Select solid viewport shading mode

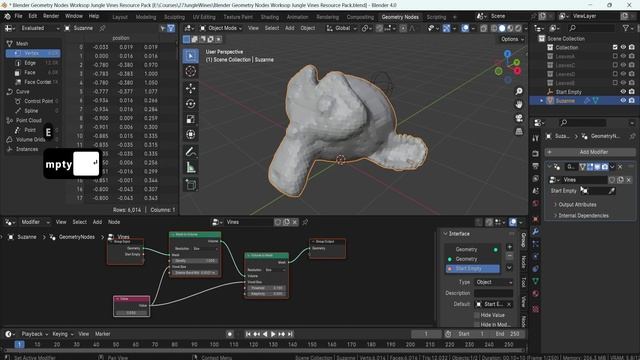tap(502, 28)
